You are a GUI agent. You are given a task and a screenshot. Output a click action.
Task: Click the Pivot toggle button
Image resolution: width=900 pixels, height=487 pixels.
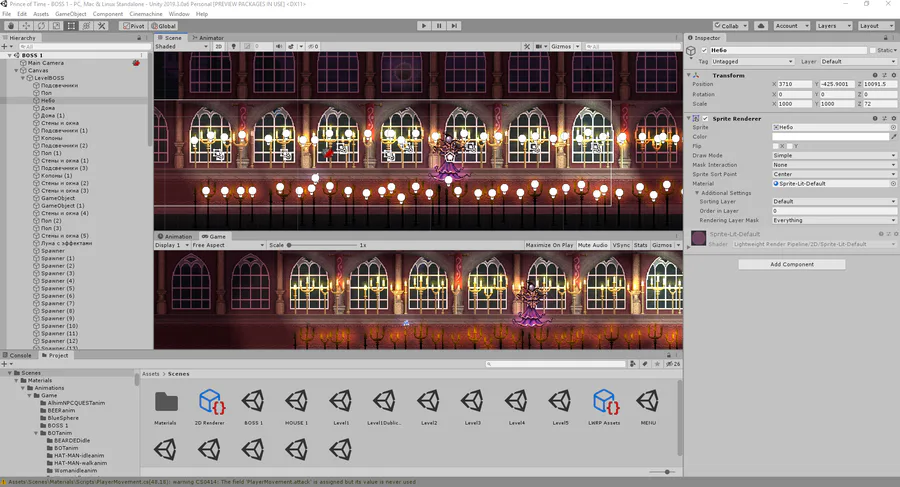click(134, 26)
